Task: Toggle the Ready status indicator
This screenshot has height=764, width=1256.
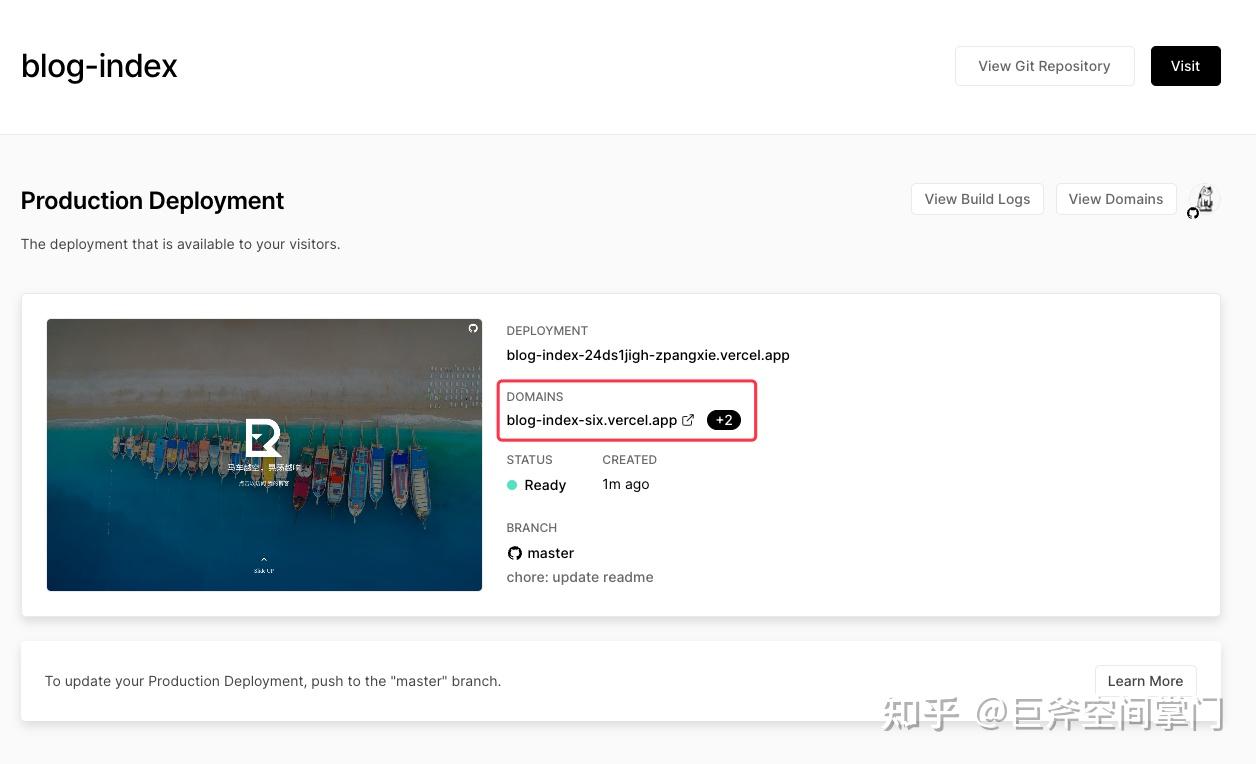Action: [512, 485]
